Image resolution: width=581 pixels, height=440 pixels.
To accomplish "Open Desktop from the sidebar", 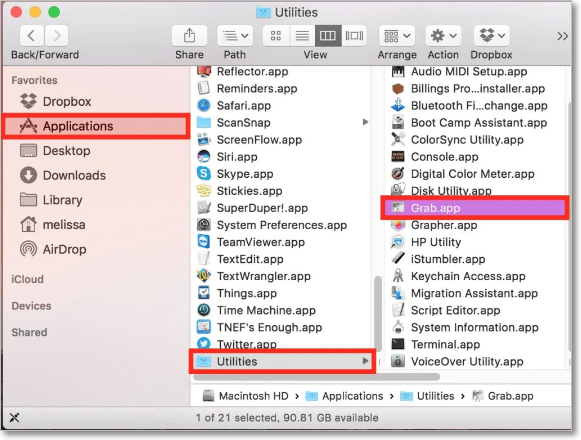I will point(55,150).
